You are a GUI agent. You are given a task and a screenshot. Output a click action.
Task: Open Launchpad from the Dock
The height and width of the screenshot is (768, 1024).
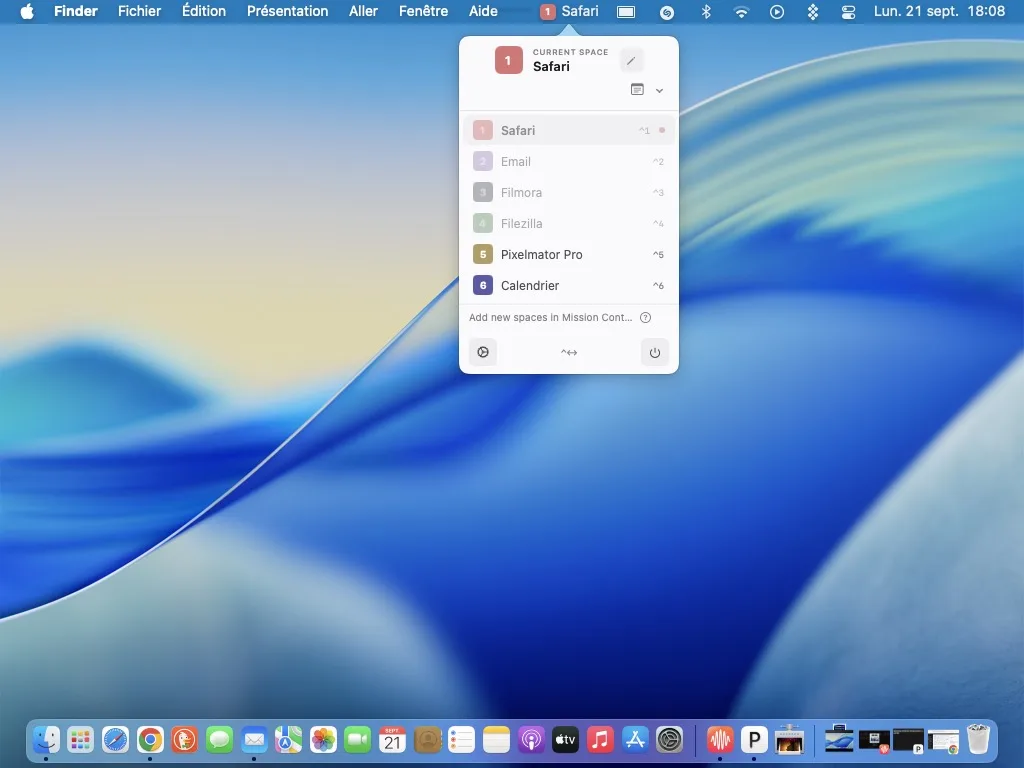coord(80,739)
